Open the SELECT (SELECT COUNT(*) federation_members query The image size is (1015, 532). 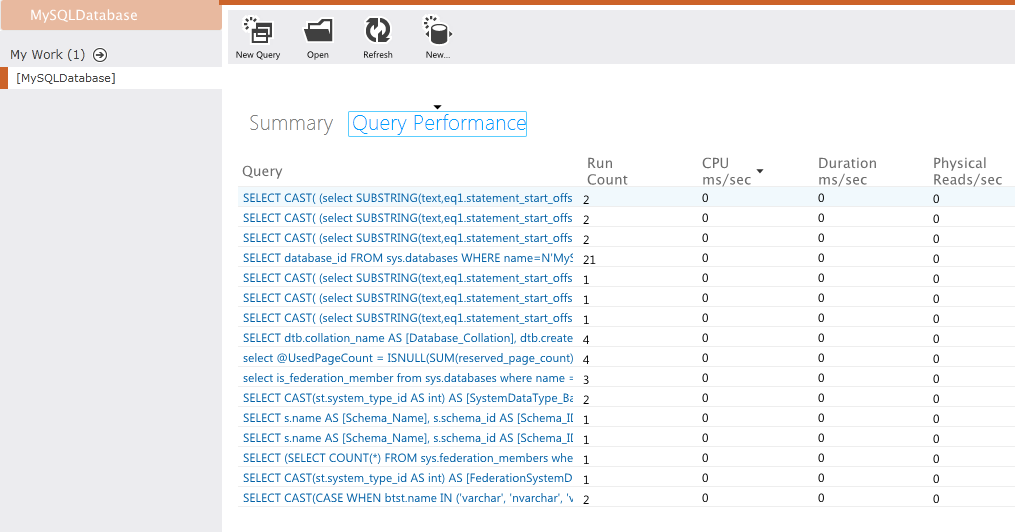coord(407,458)
